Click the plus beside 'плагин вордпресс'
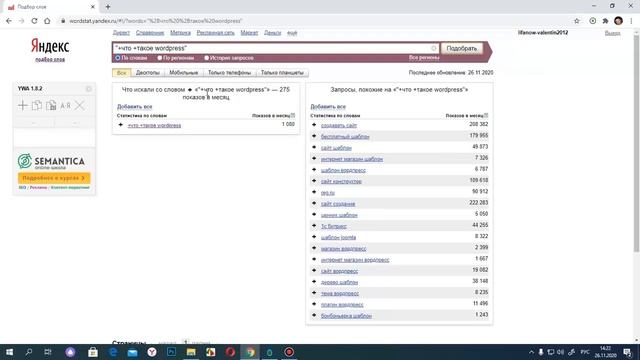640x360 pixels. coord(314,304)
